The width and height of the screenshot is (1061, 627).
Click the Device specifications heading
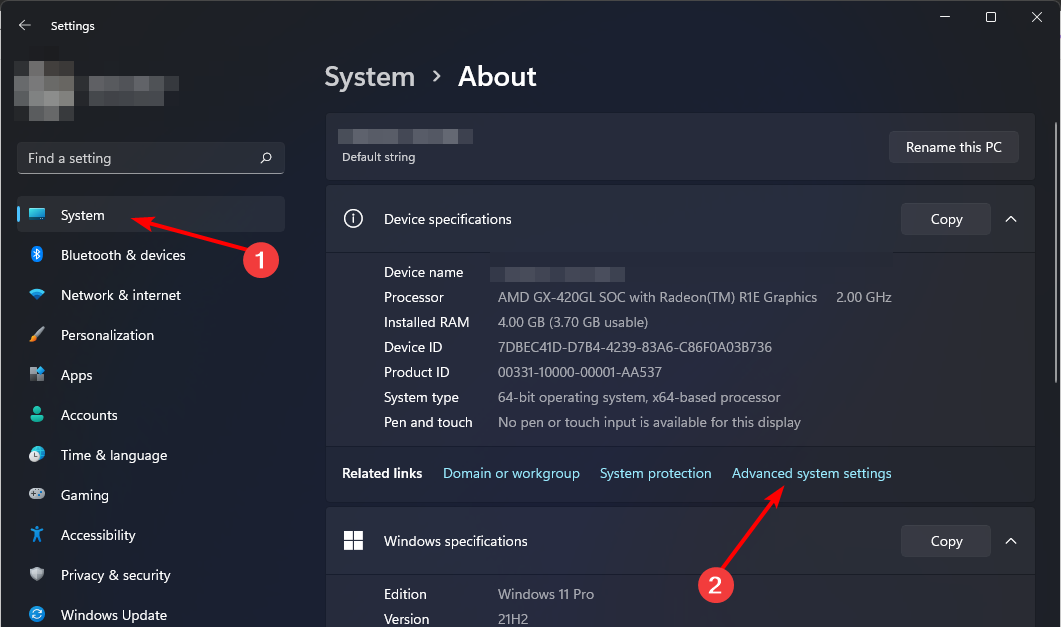pos(447,219)
